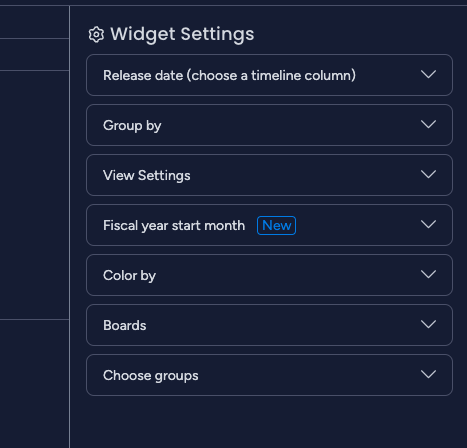The width and height of the screenshot is (467, 448).
Task: Click the blue New badge
Action: coord(276,225)
